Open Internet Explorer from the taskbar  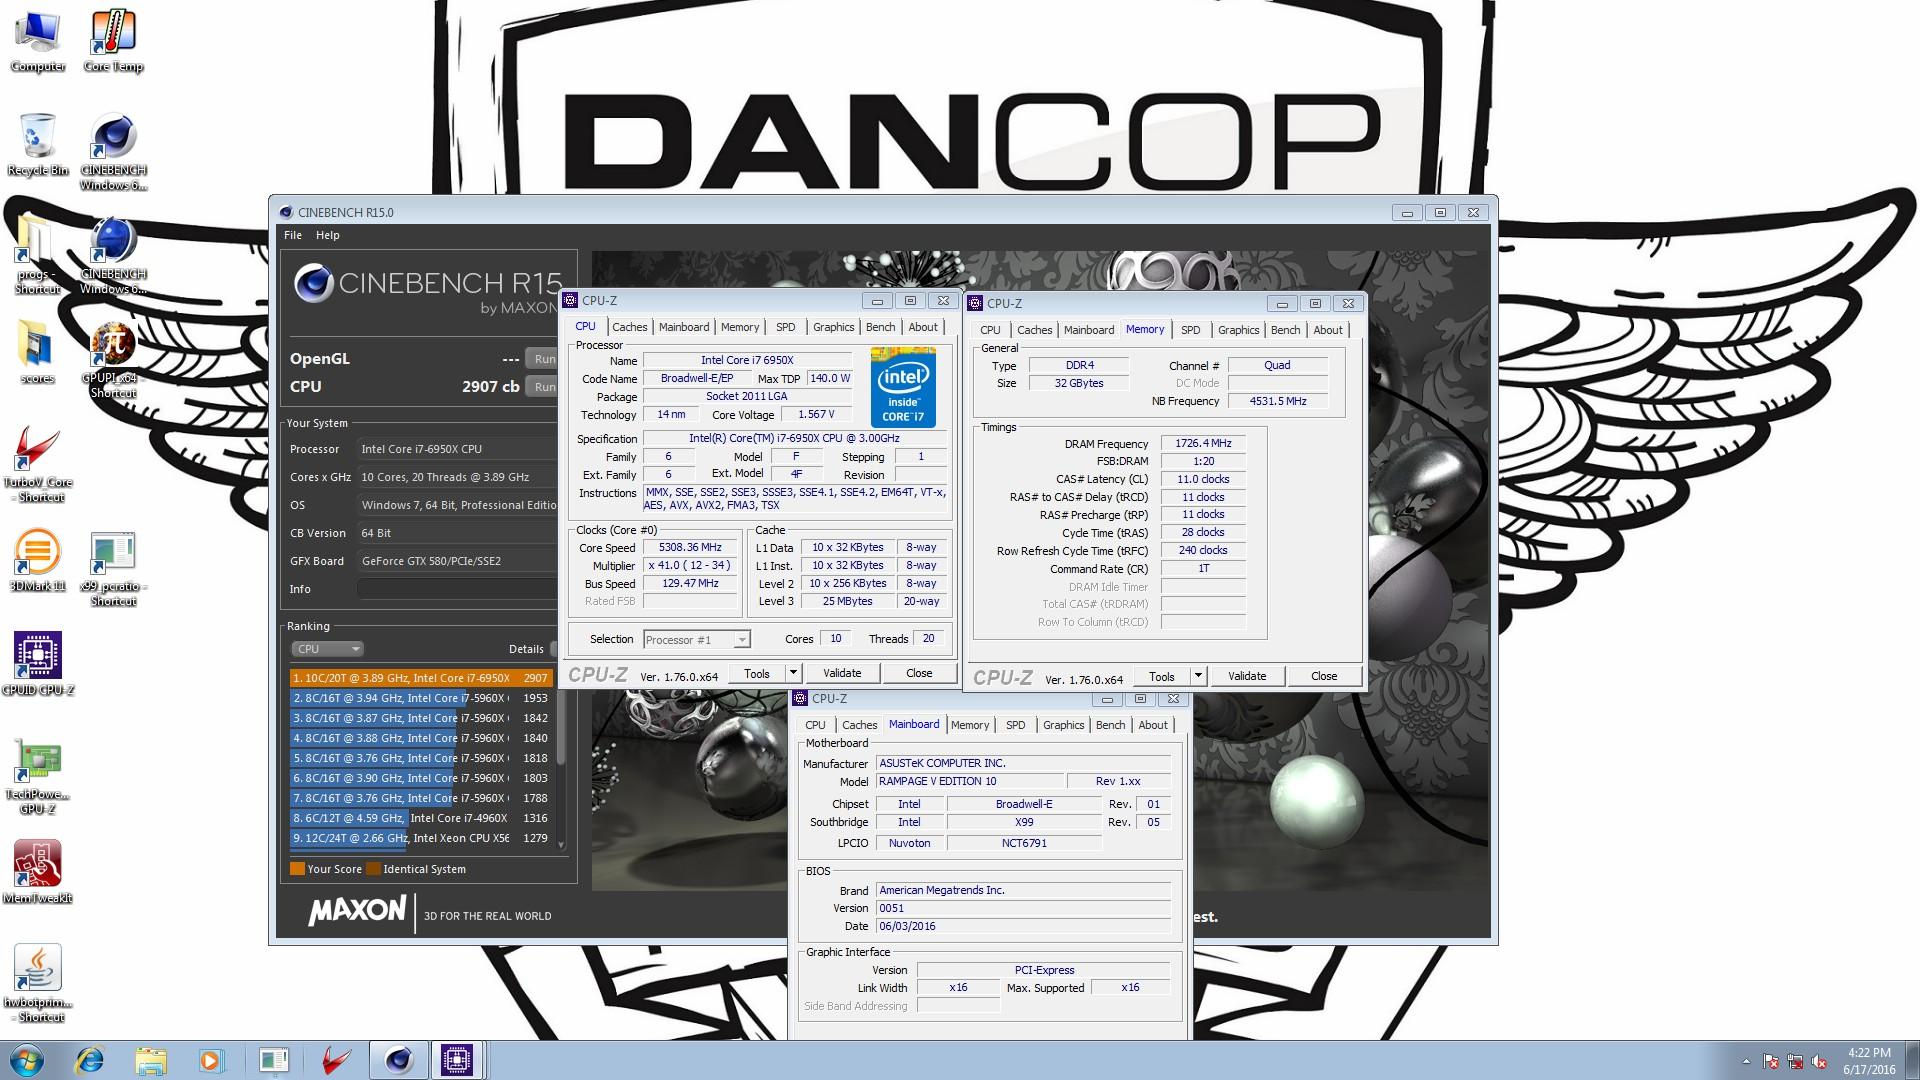90,1060
